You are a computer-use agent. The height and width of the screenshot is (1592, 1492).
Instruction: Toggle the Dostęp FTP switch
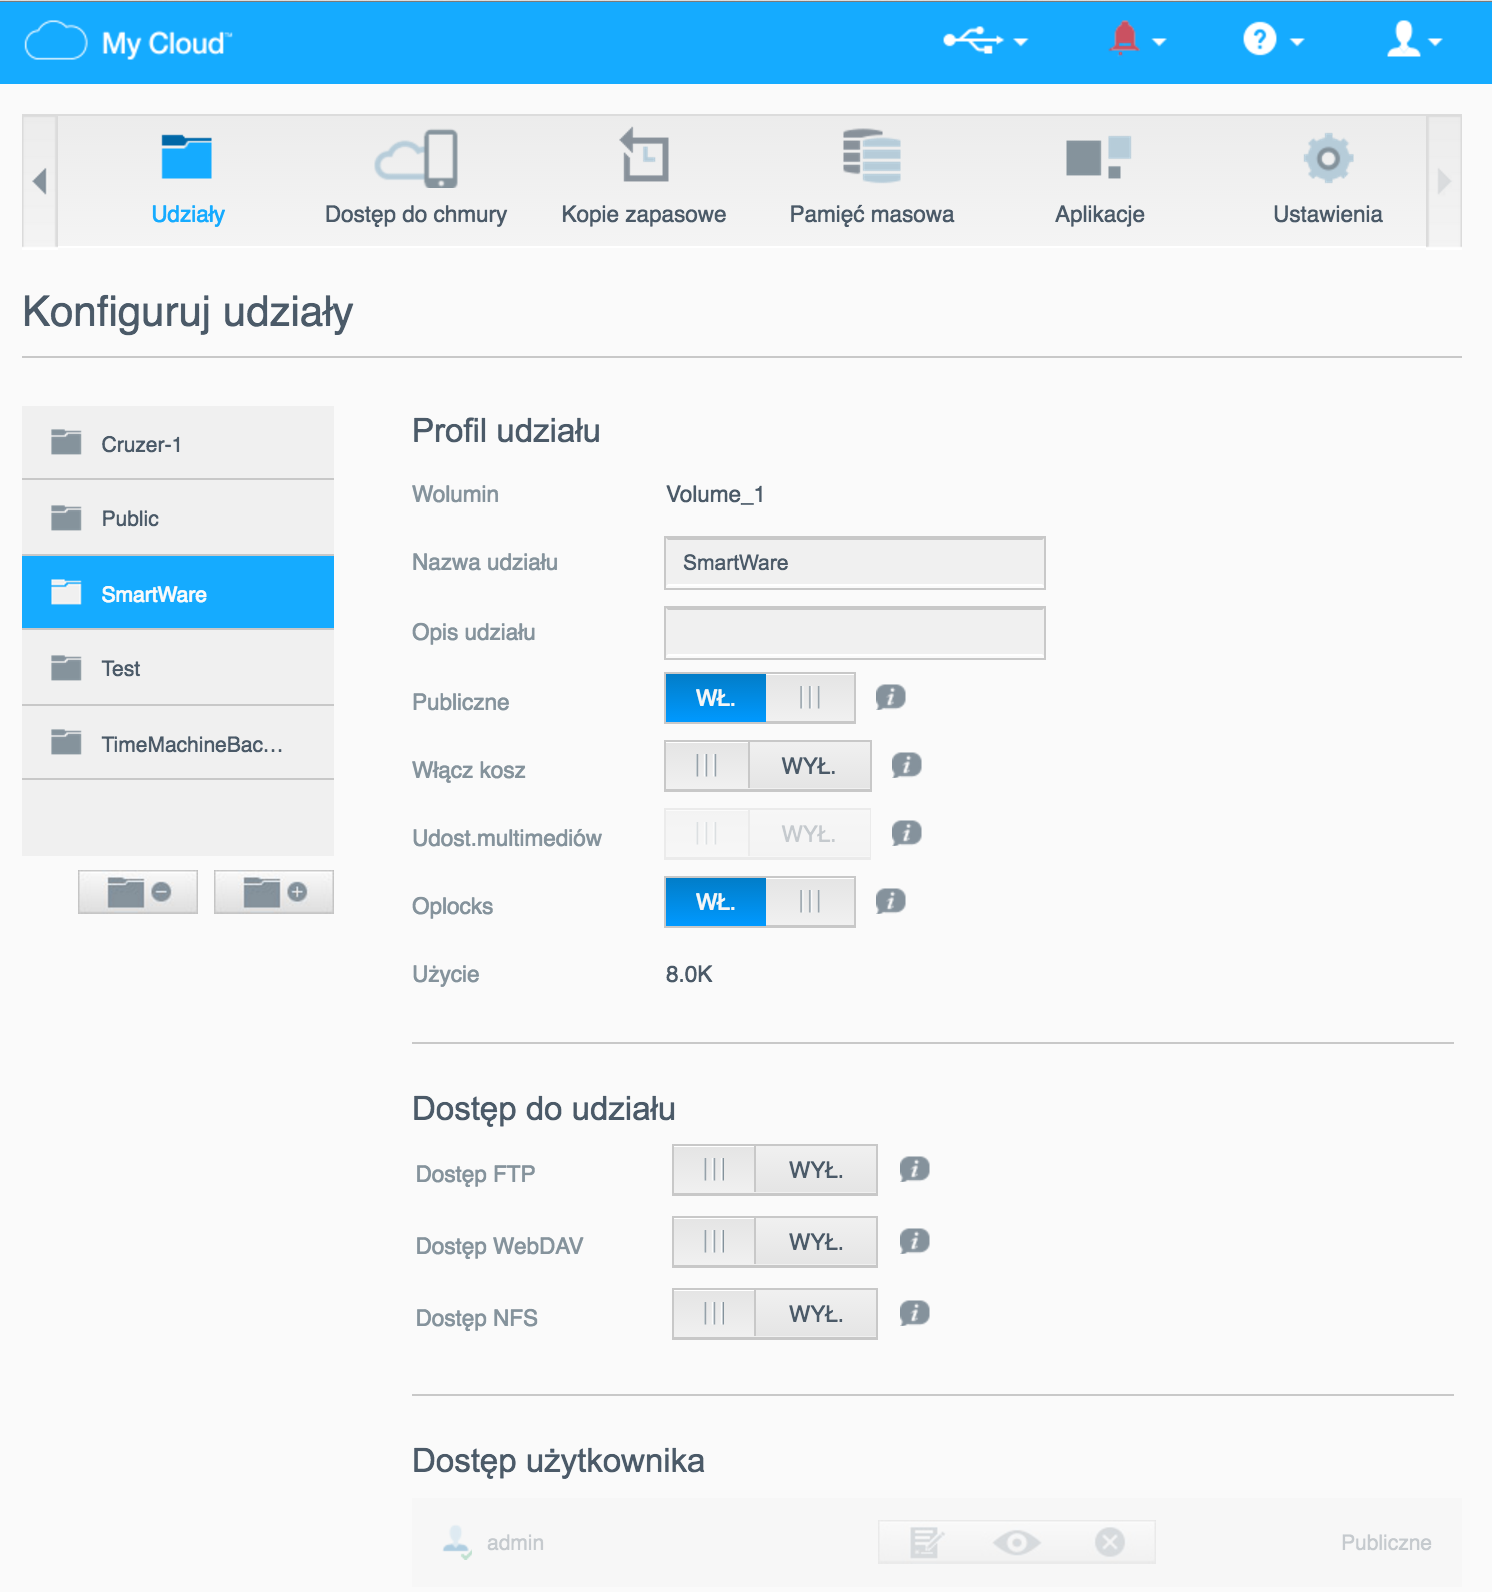[x=775, y=1170]
